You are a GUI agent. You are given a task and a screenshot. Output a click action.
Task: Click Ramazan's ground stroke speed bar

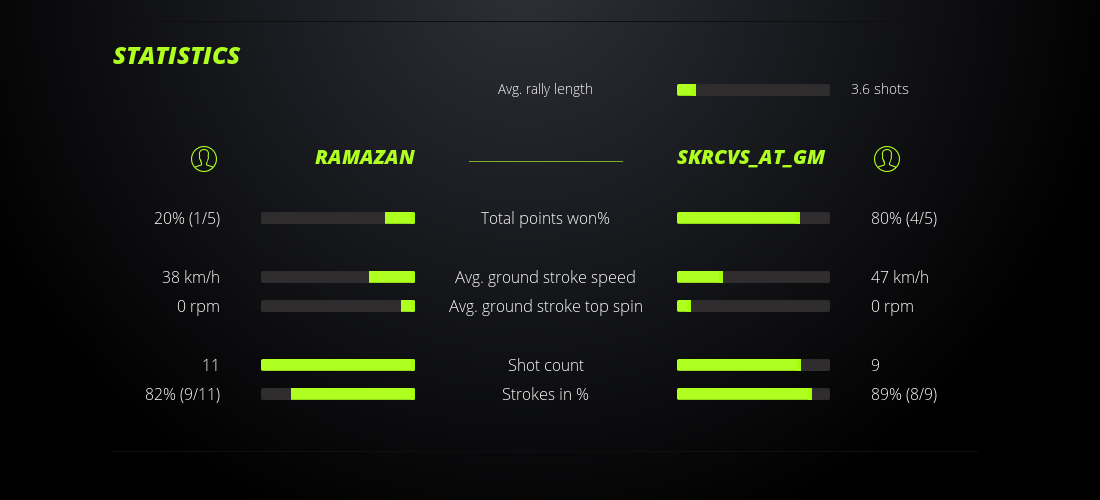point(338,277)
